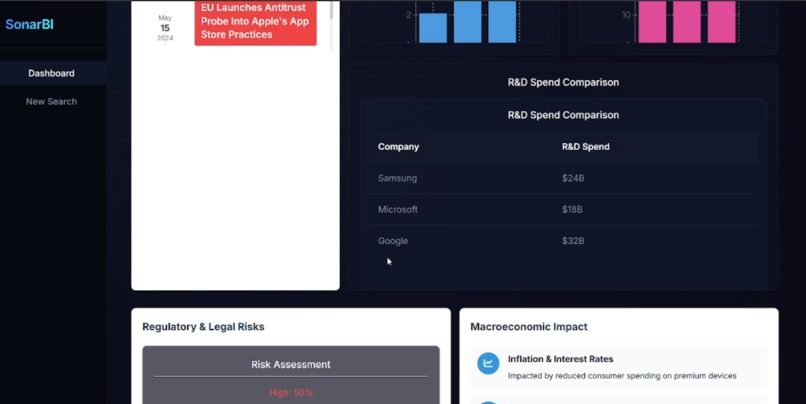Click the Company column header
The image size is (806, 404).
398,146
